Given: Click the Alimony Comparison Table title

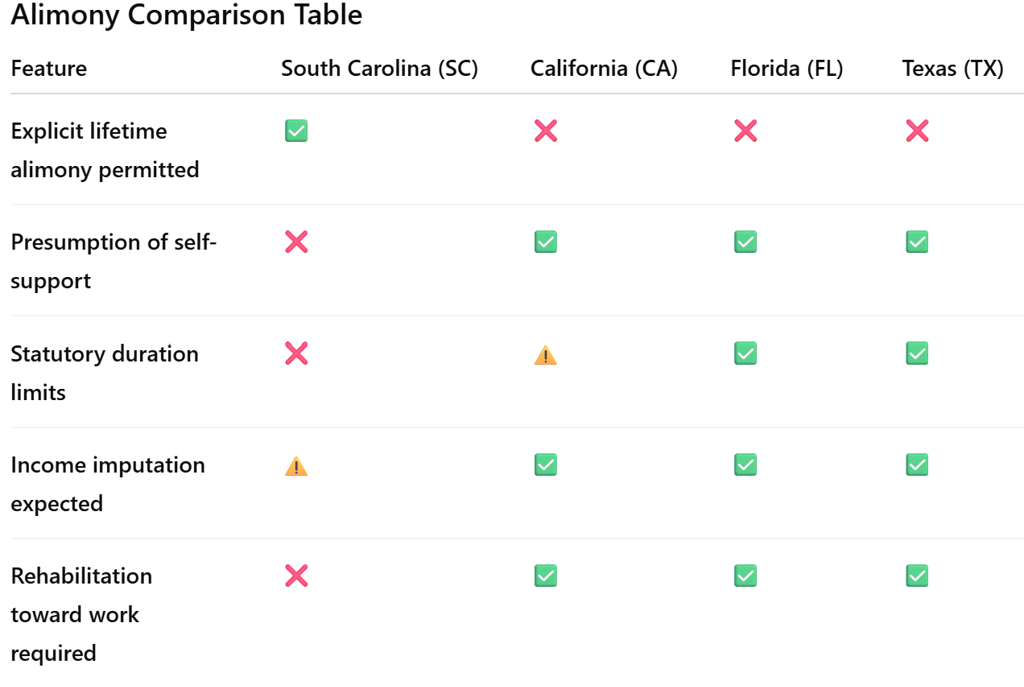Looking at the screenshot, I should [186, 16].
